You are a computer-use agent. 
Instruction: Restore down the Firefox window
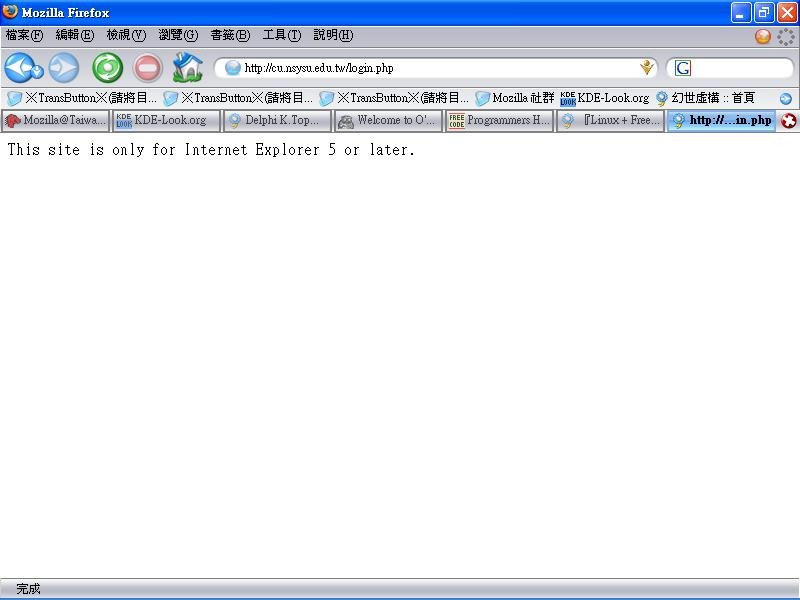[x=764, y=12]
